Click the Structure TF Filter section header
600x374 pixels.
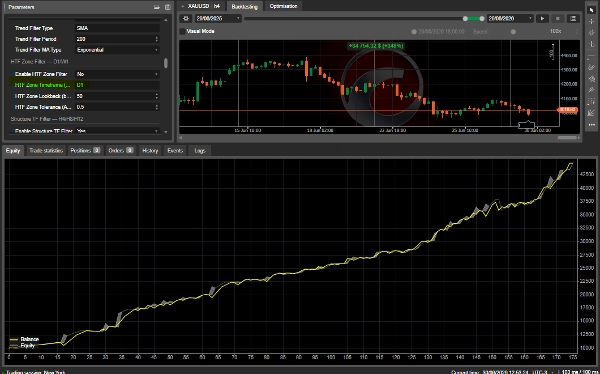(47, 119)
